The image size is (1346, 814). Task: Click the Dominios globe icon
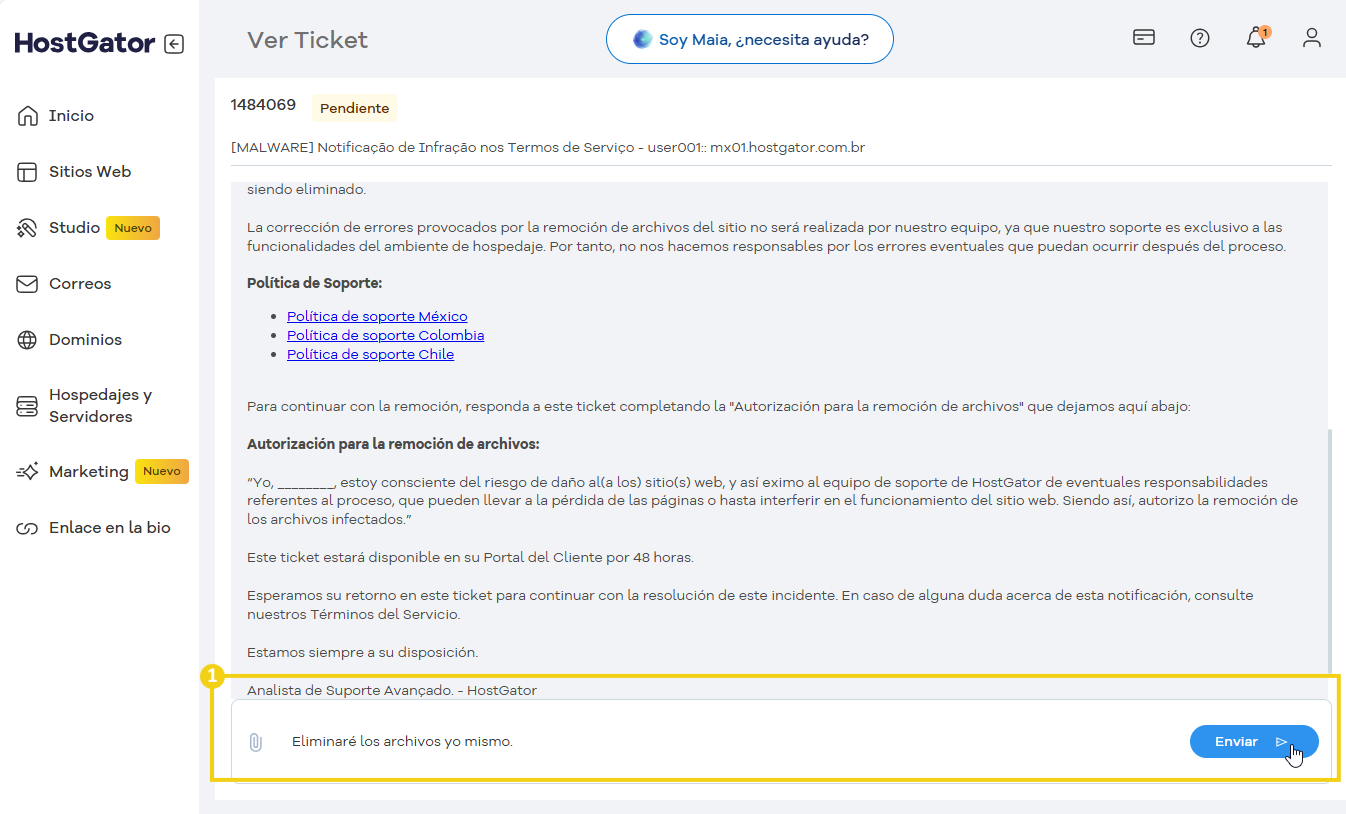coord(27,340)
